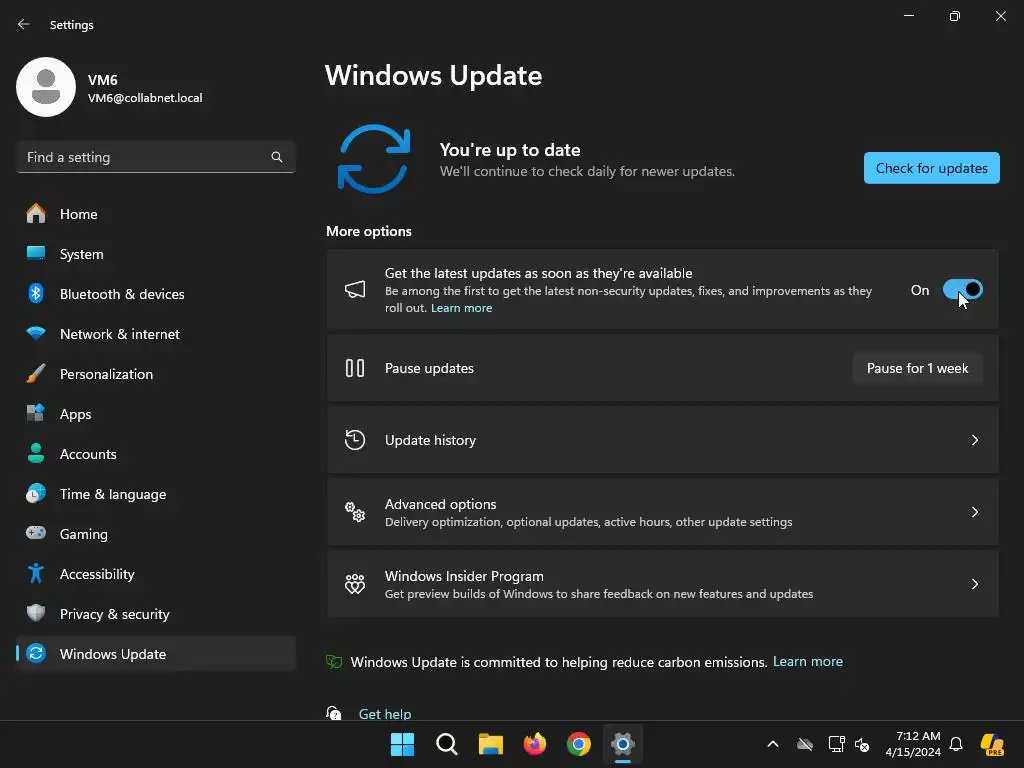This screenshot has height=768, width=1024.
Task: Expand Advanced options chevron
Action: (975, 512)
